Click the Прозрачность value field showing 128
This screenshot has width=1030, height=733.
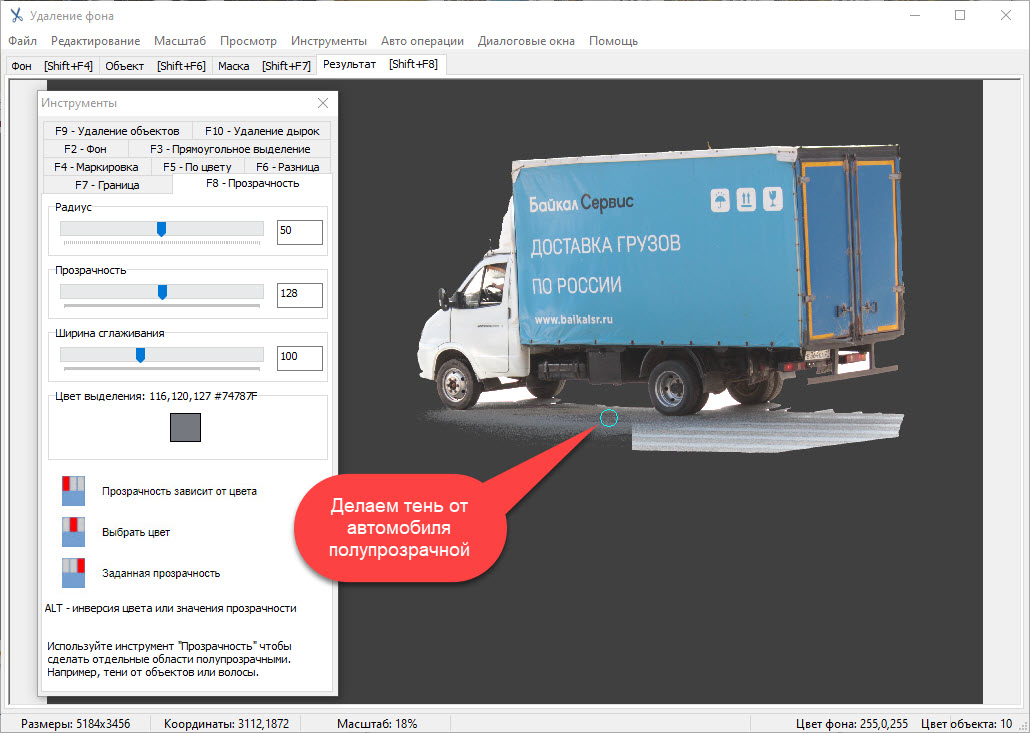pyautogui.click(x=300, y=295)
